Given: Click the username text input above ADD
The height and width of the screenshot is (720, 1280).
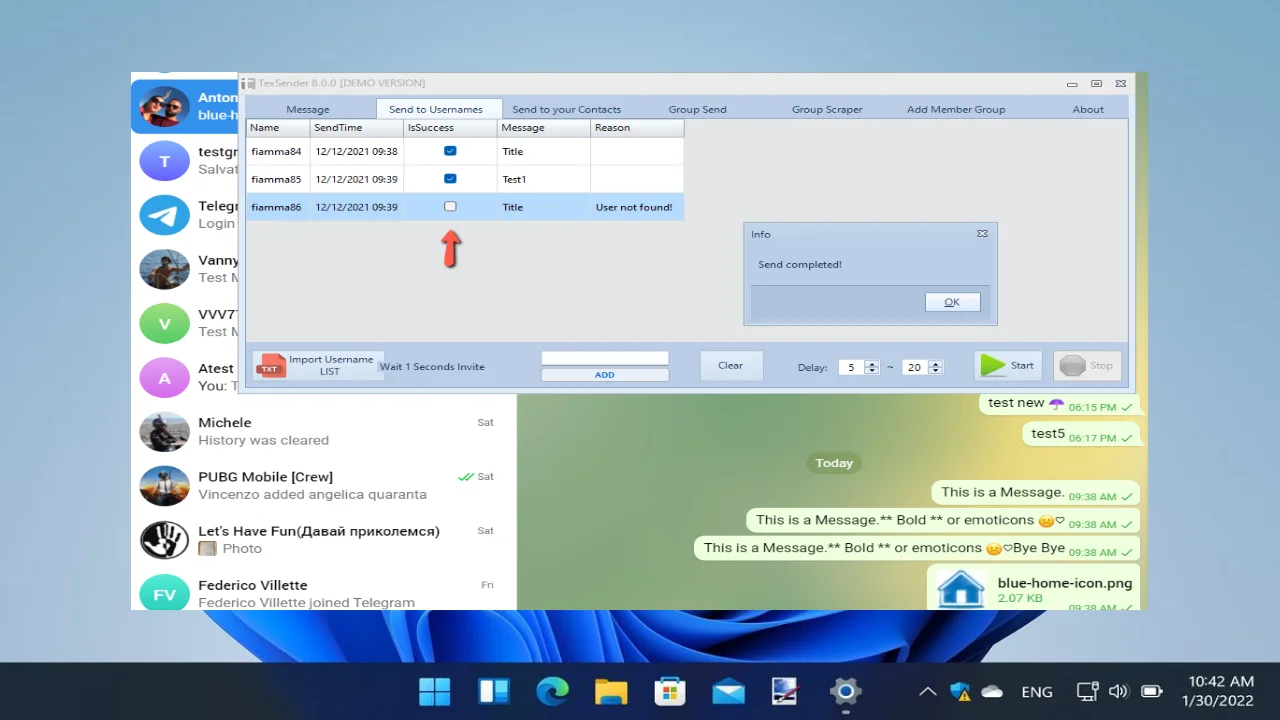Looking at the screenshot, I should click(605, 358).
